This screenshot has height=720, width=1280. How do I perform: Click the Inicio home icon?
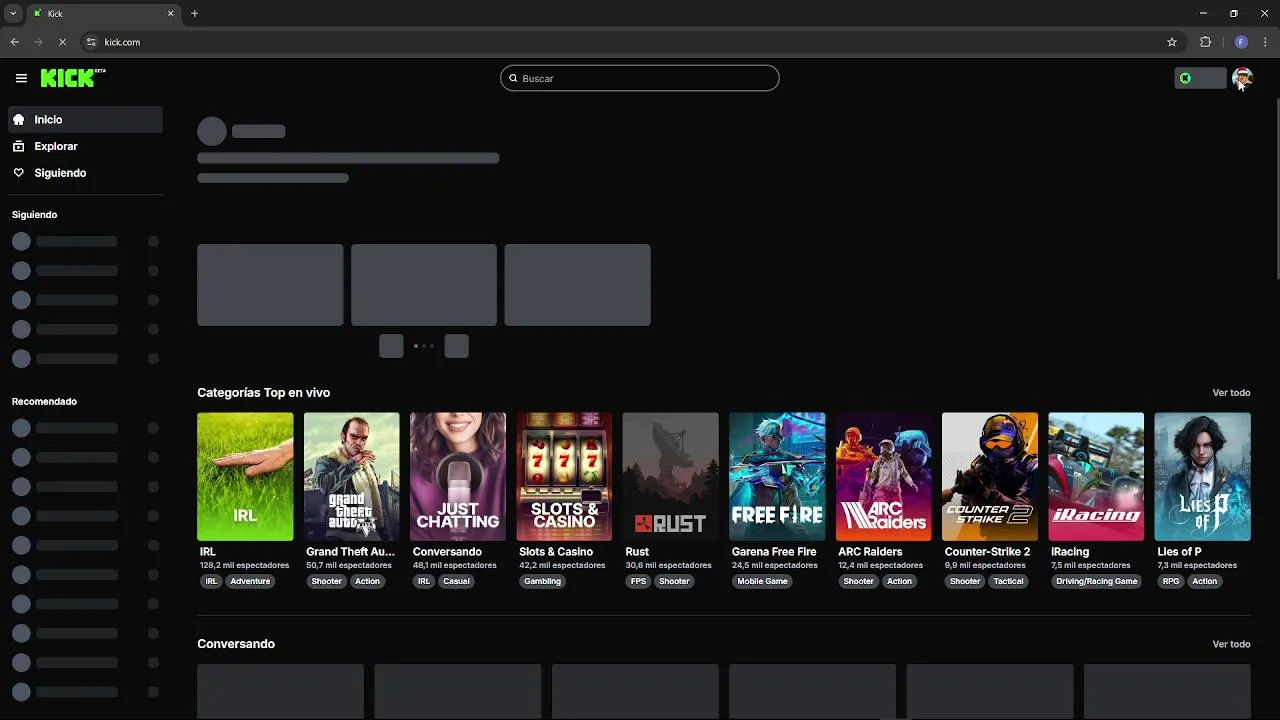click(18, 119)
